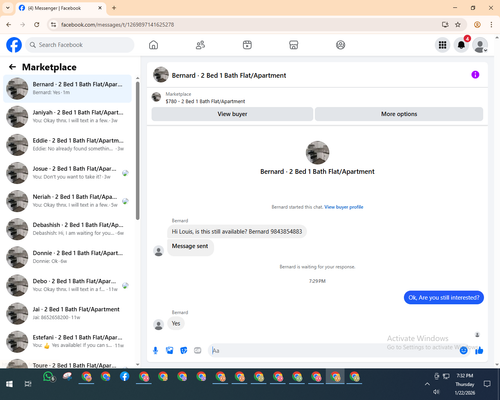Open the View buyer profile link
The width and height of the screenshot is (500, 400).
coord(344,207)
